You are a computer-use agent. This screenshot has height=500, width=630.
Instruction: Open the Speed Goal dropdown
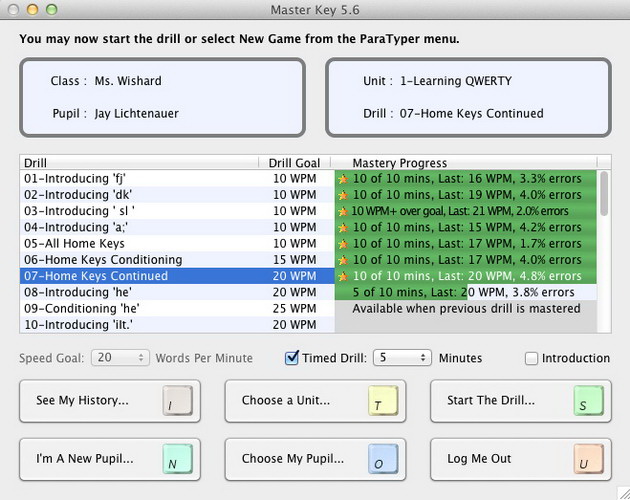pyautogui.click(x=121, y=358)
